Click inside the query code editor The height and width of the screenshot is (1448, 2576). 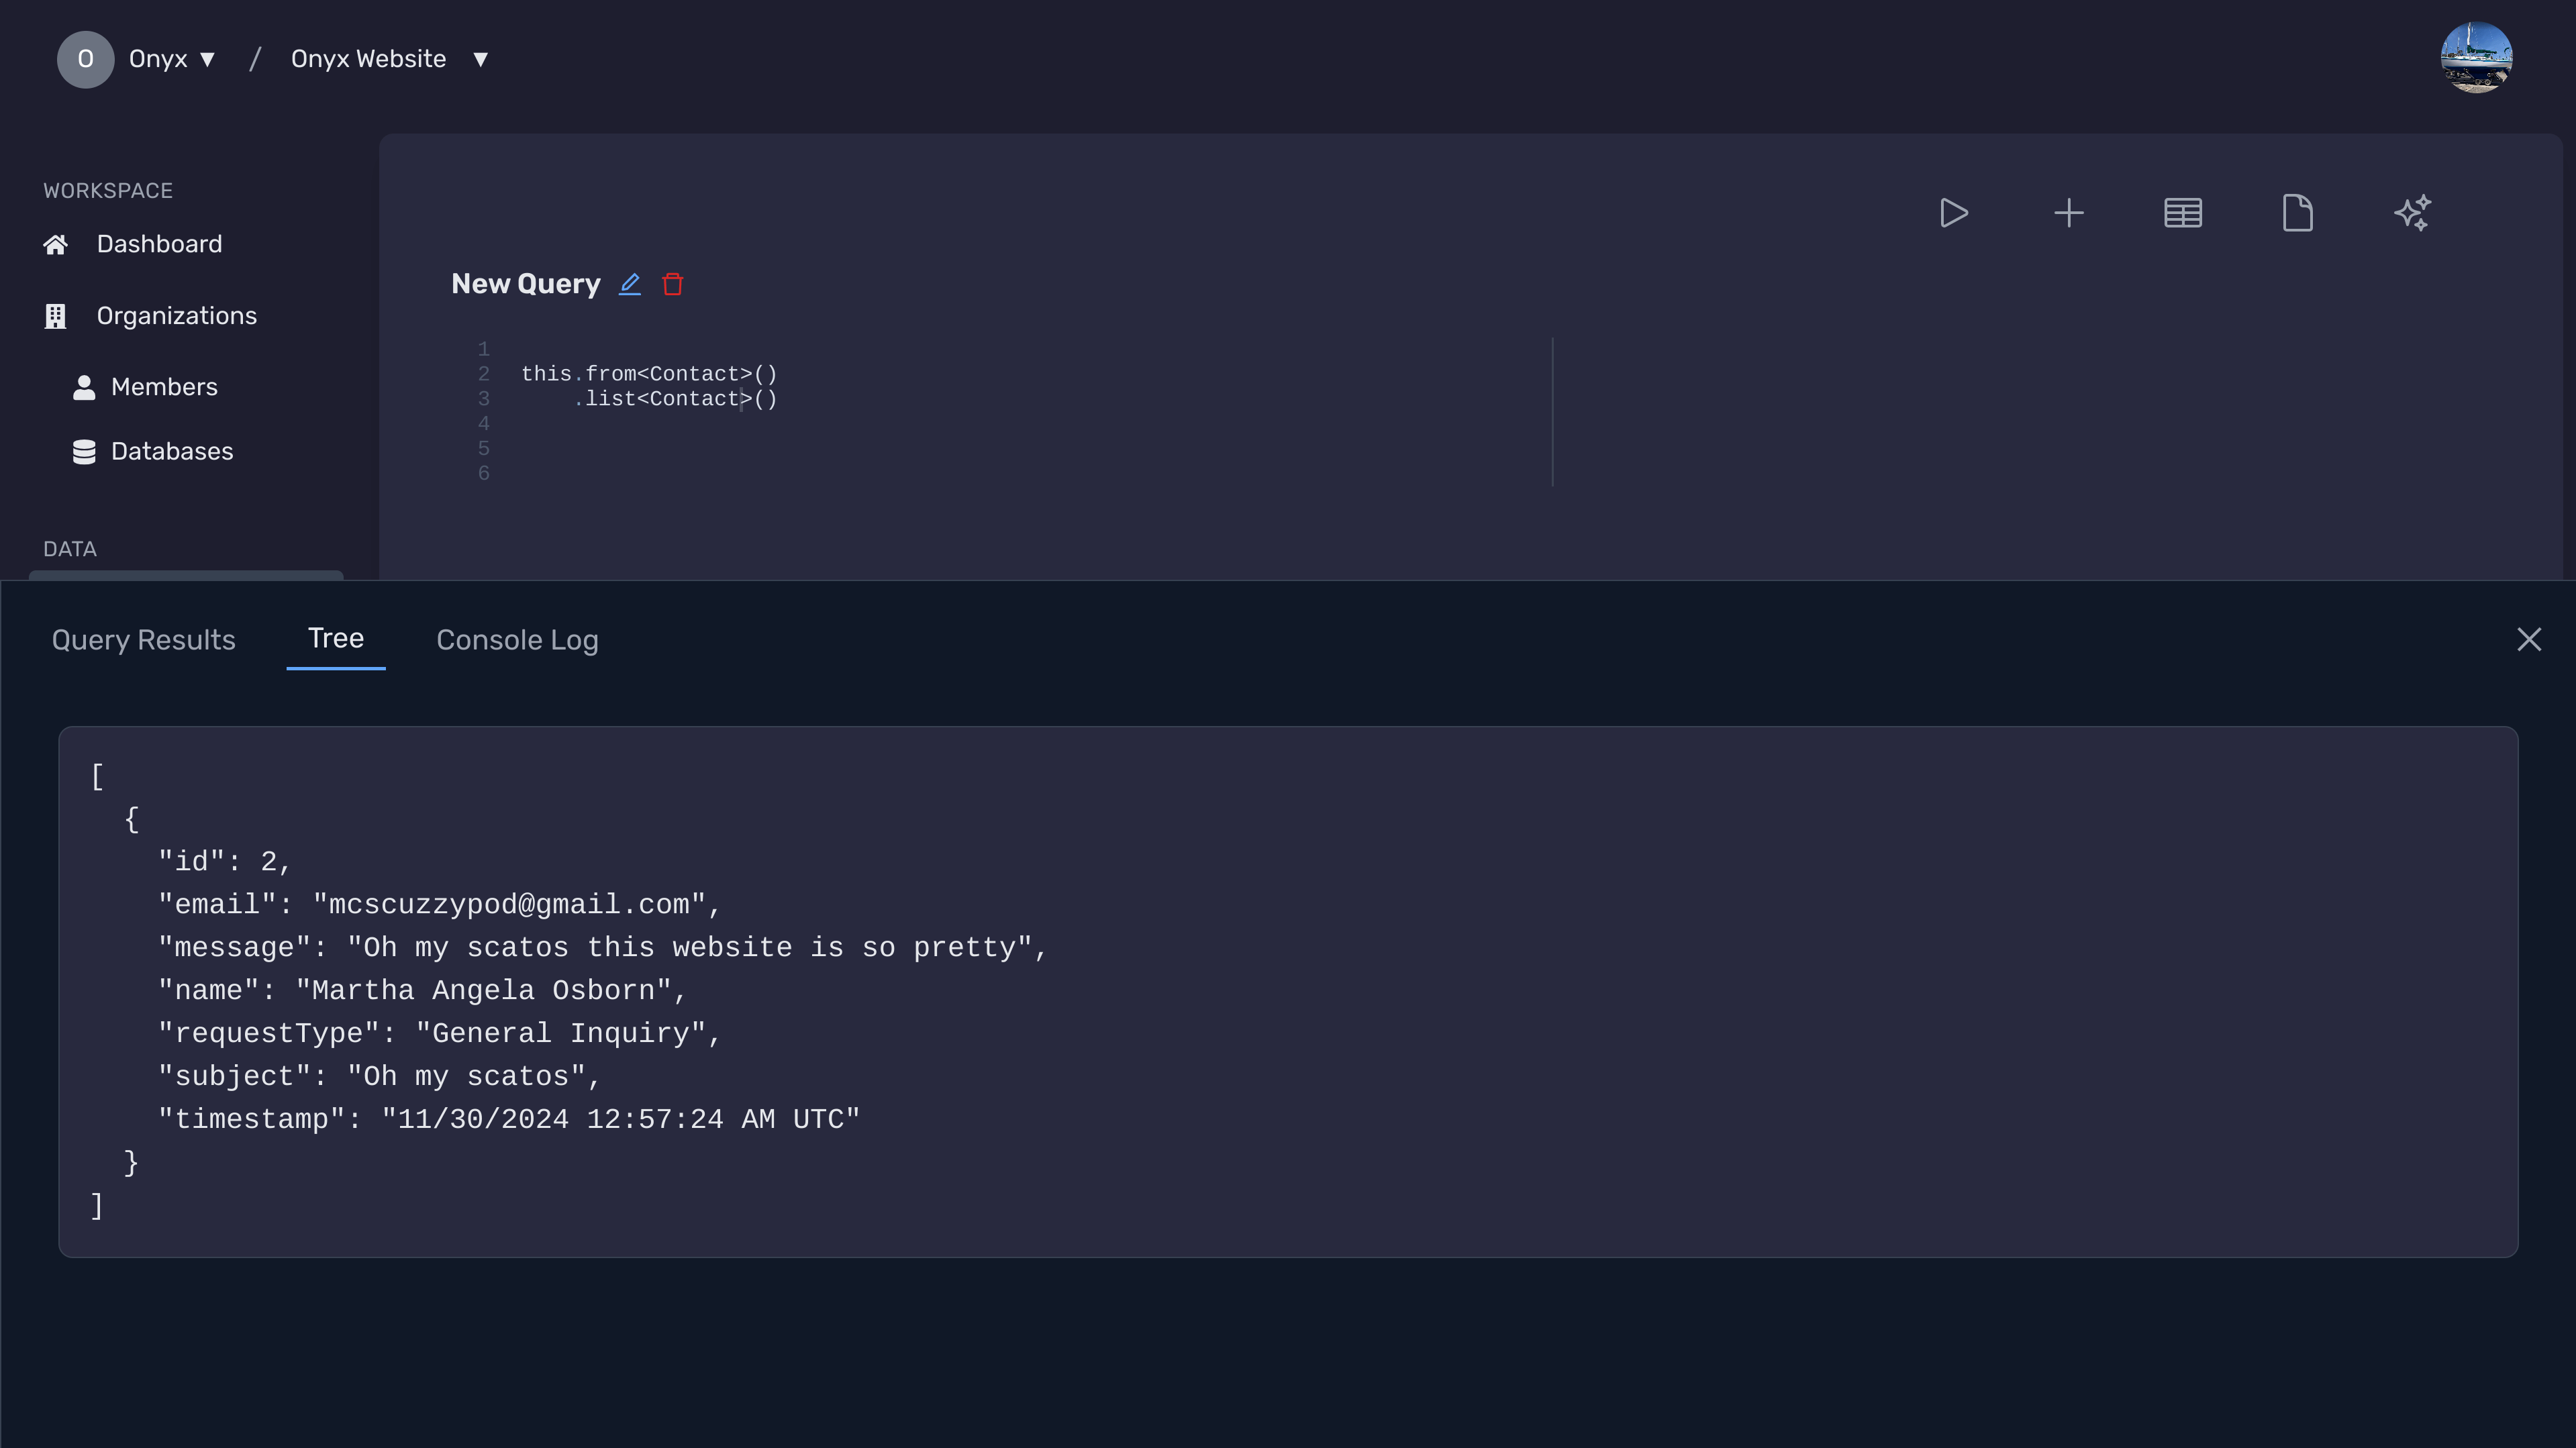[x=1003, y=407]
